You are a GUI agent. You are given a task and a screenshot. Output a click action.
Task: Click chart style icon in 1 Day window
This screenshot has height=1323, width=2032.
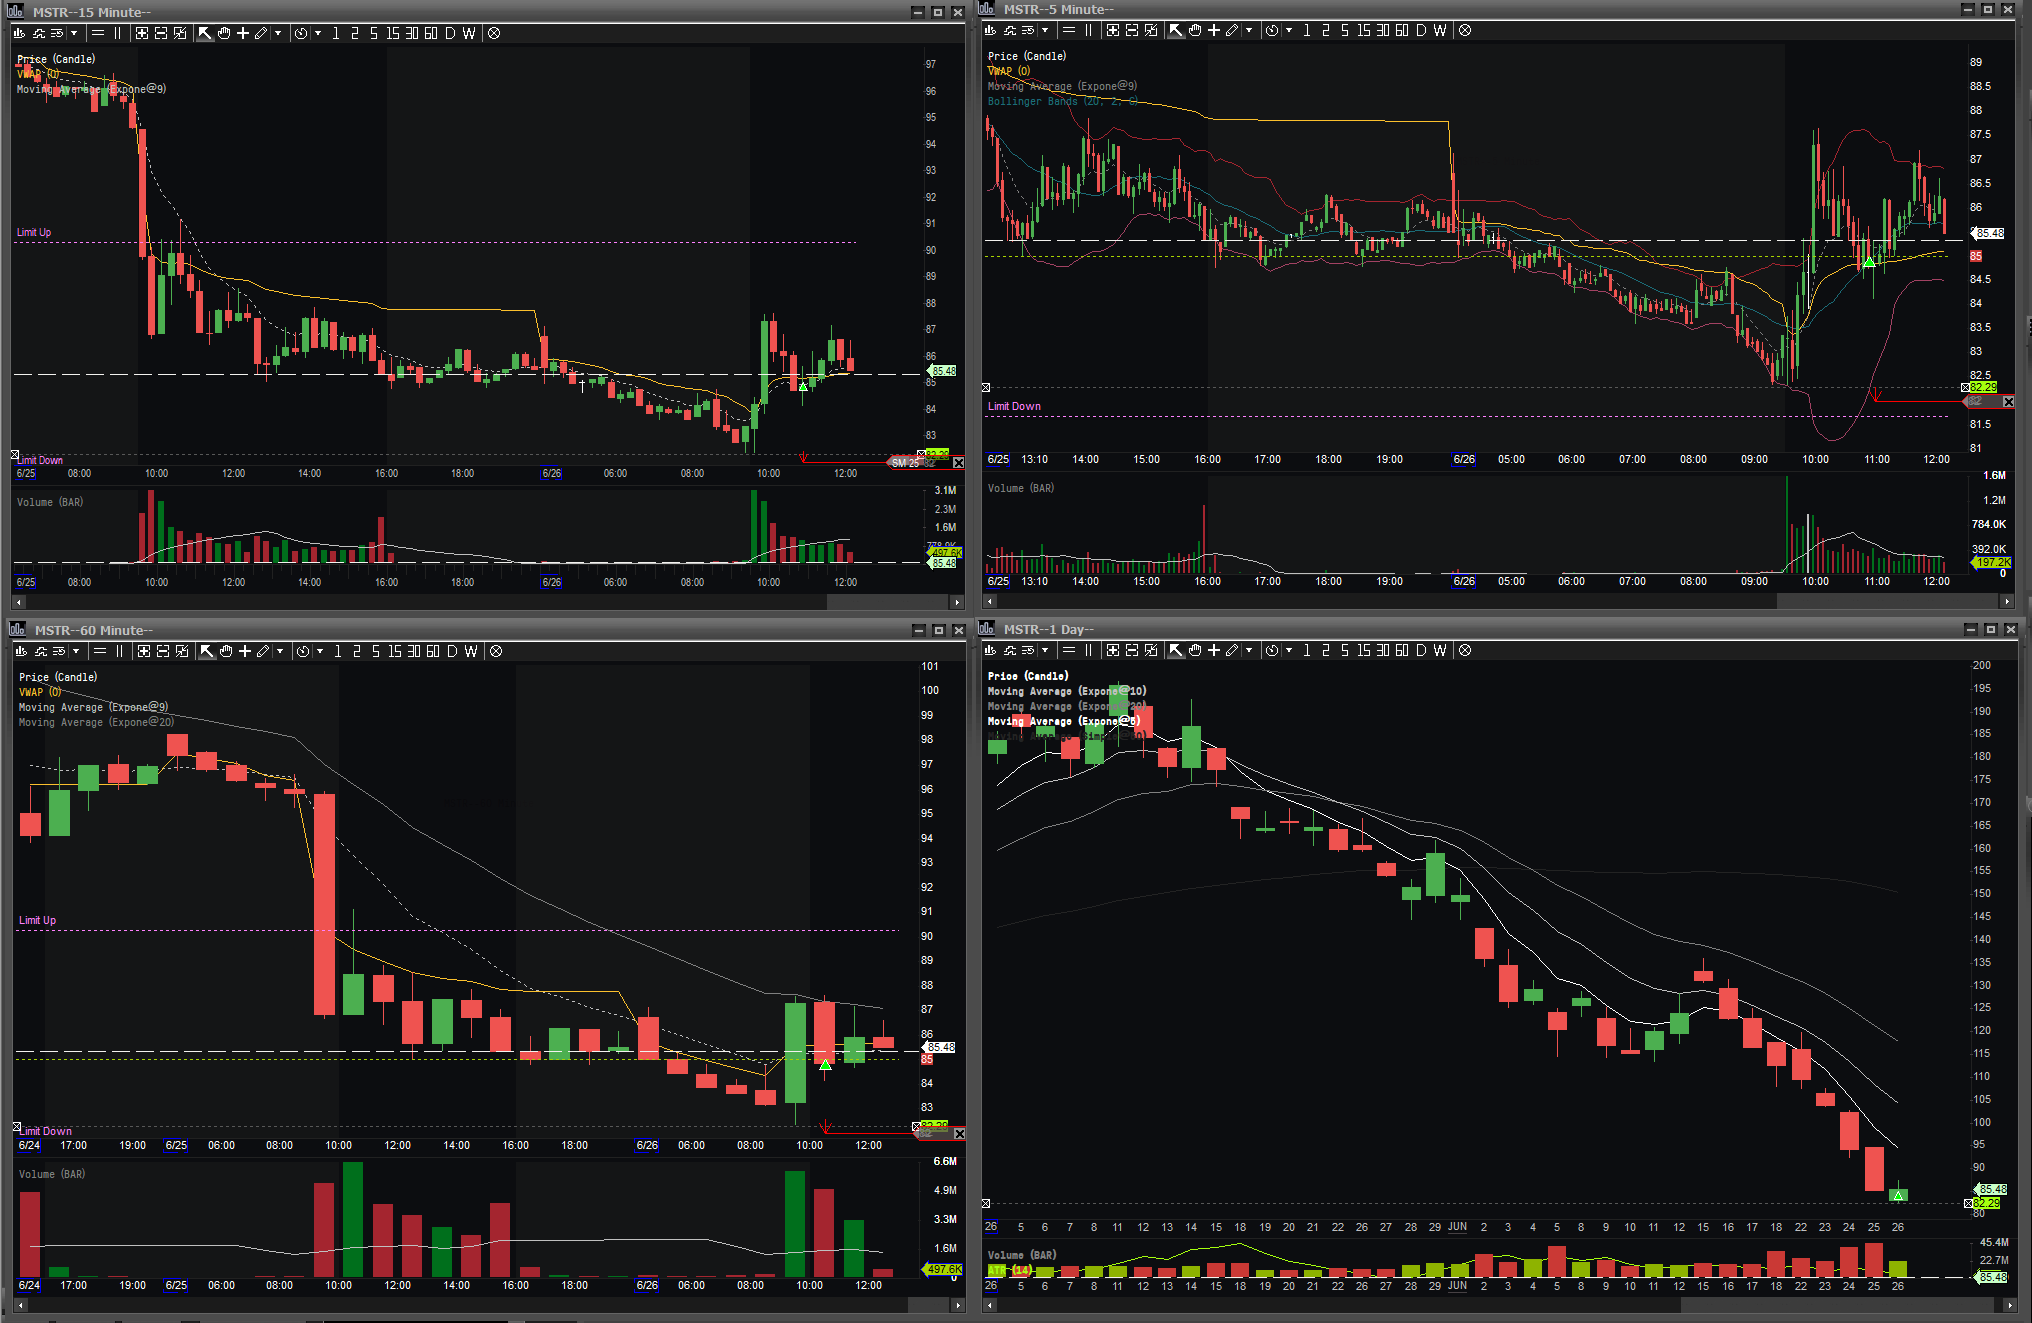coord(990,650)
